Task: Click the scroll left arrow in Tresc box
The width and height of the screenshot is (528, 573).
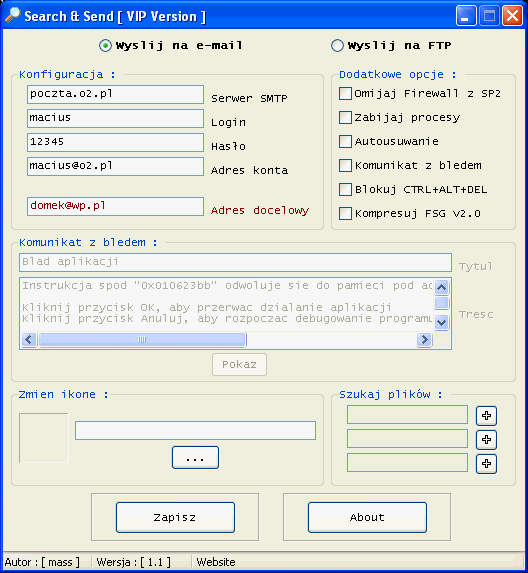Action: [29, 339]
